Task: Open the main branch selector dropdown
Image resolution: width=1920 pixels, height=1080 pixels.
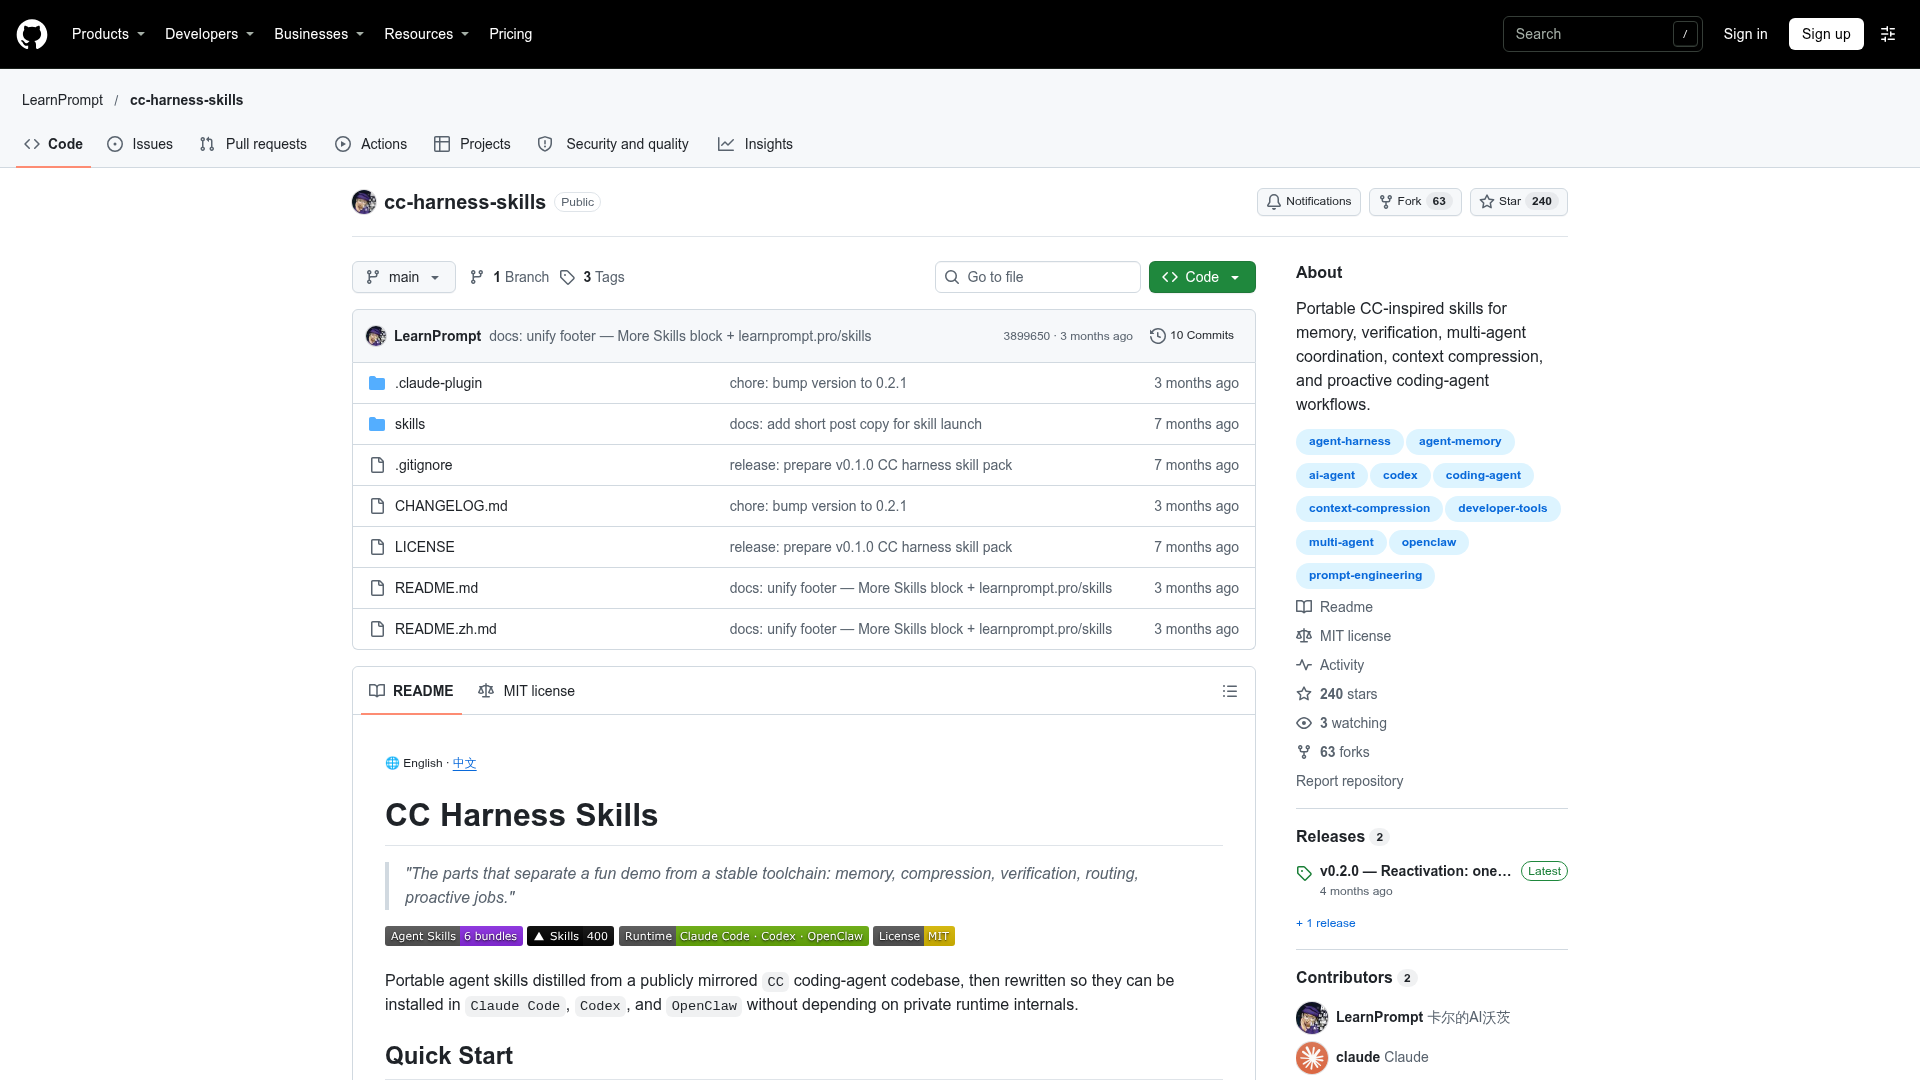Action: click(404, 277)
